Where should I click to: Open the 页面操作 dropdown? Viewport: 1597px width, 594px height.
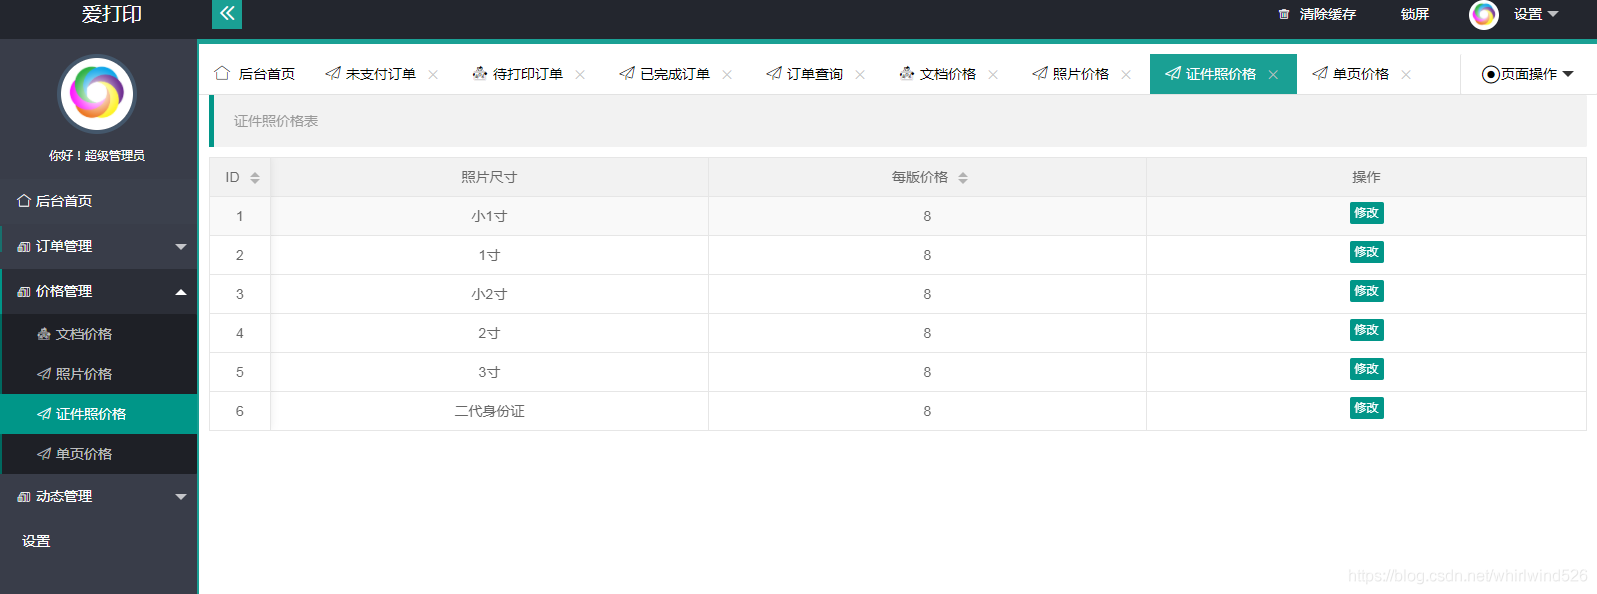1527,74
